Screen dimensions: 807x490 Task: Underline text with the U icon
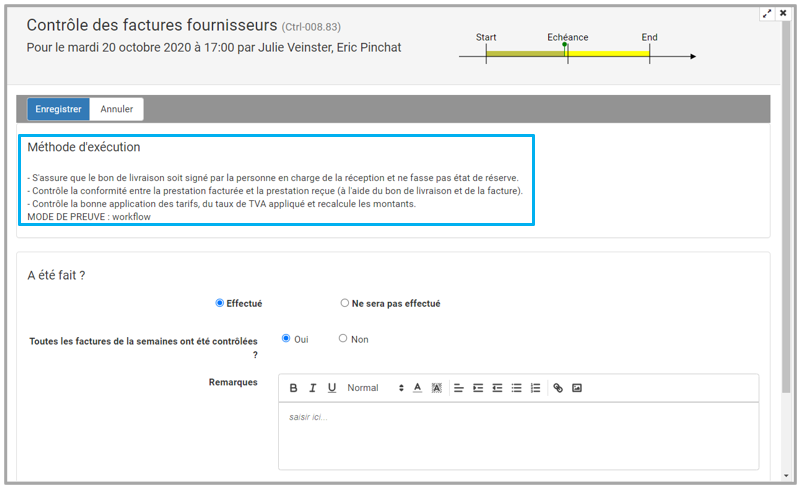pos(332,388)
